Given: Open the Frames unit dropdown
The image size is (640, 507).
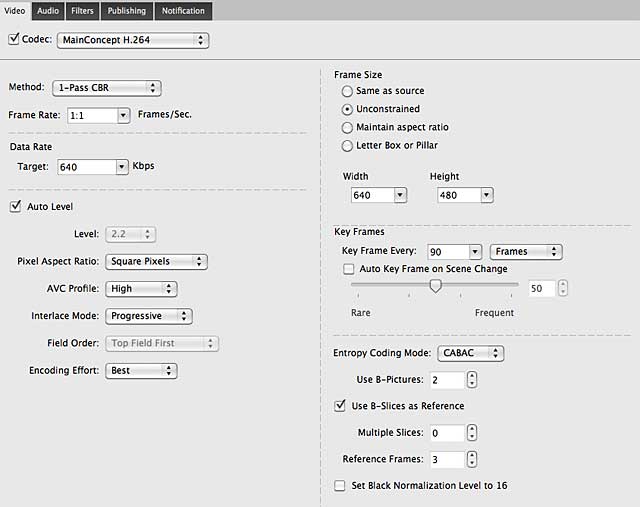Looking at the screenshot, I should pos(526,252).
